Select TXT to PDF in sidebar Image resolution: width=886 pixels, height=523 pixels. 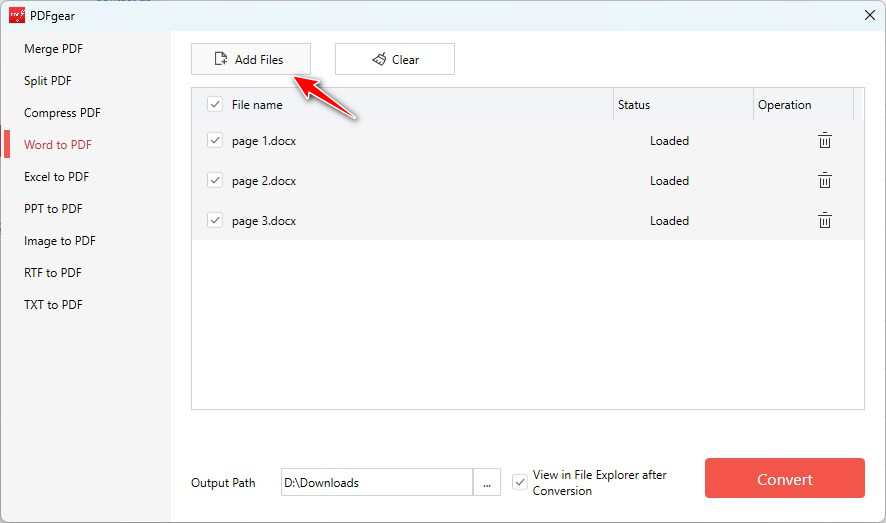click(53, 305)
